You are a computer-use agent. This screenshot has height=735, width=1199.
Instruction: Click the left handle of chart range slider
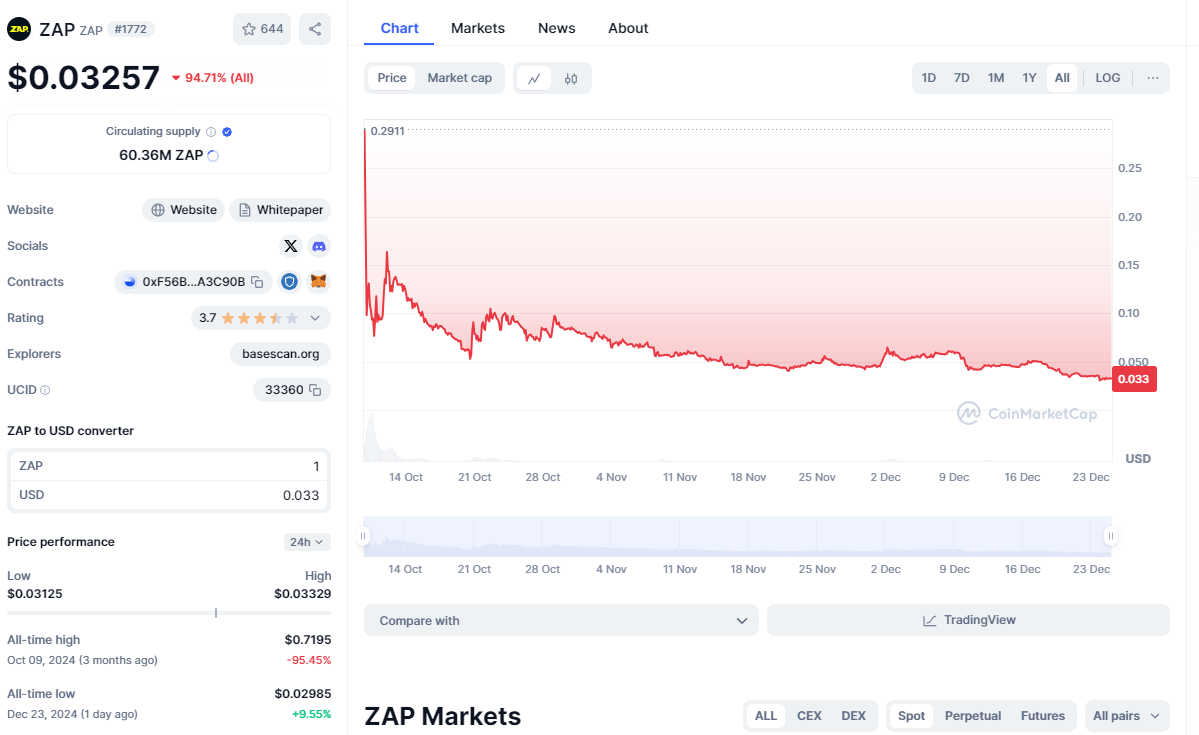tap(364, 537)
